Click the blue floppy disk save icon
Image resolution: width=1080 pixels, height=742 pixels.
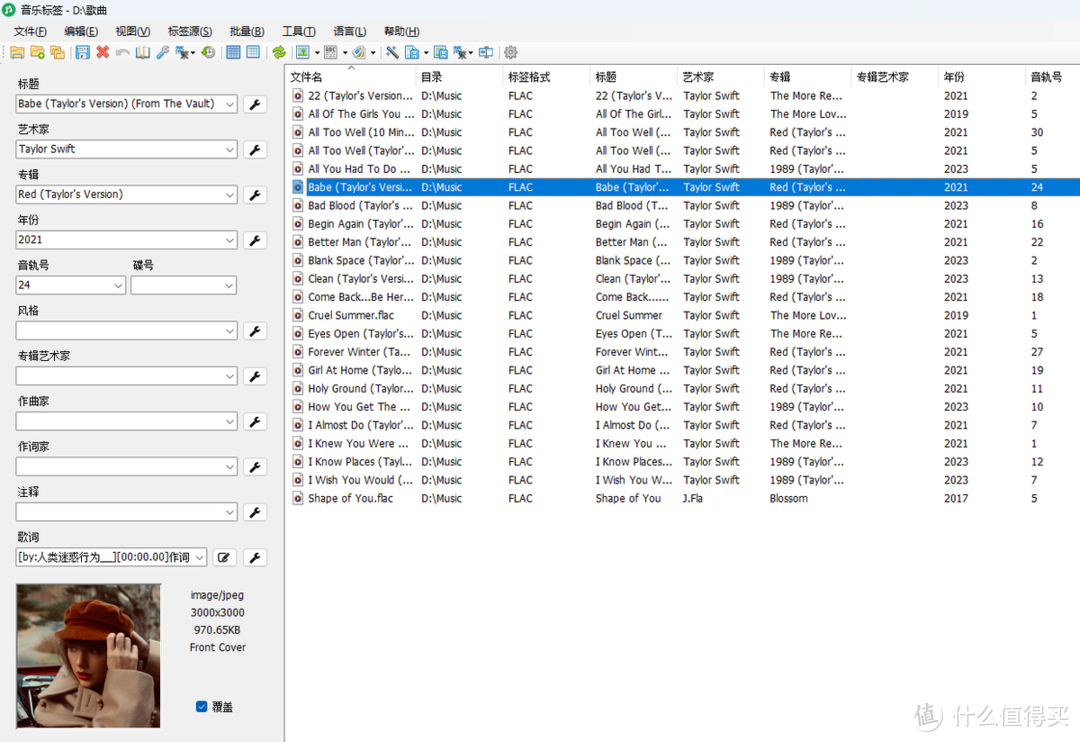pyautogui.click(x=82, y=52)
